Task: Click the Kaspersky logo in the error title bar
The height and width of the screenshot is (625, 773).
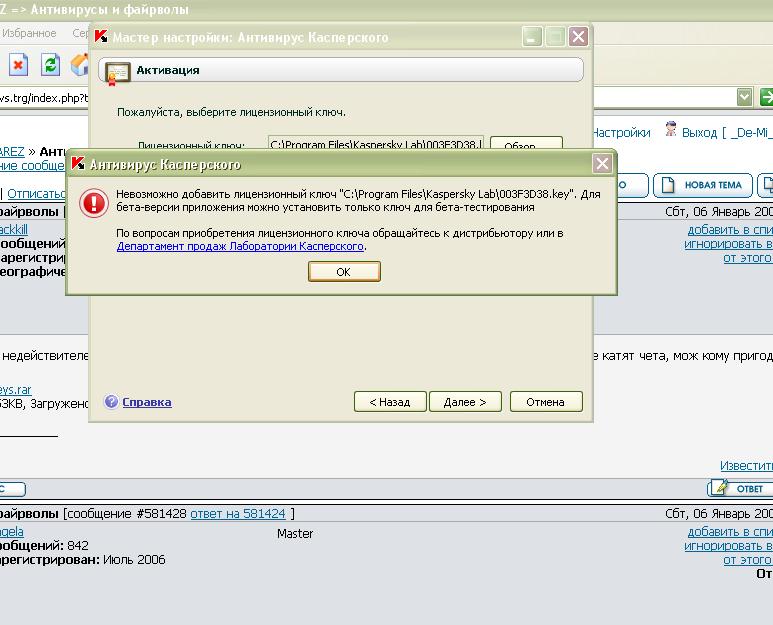Action: pyautogui.click(x=78, y=165)
